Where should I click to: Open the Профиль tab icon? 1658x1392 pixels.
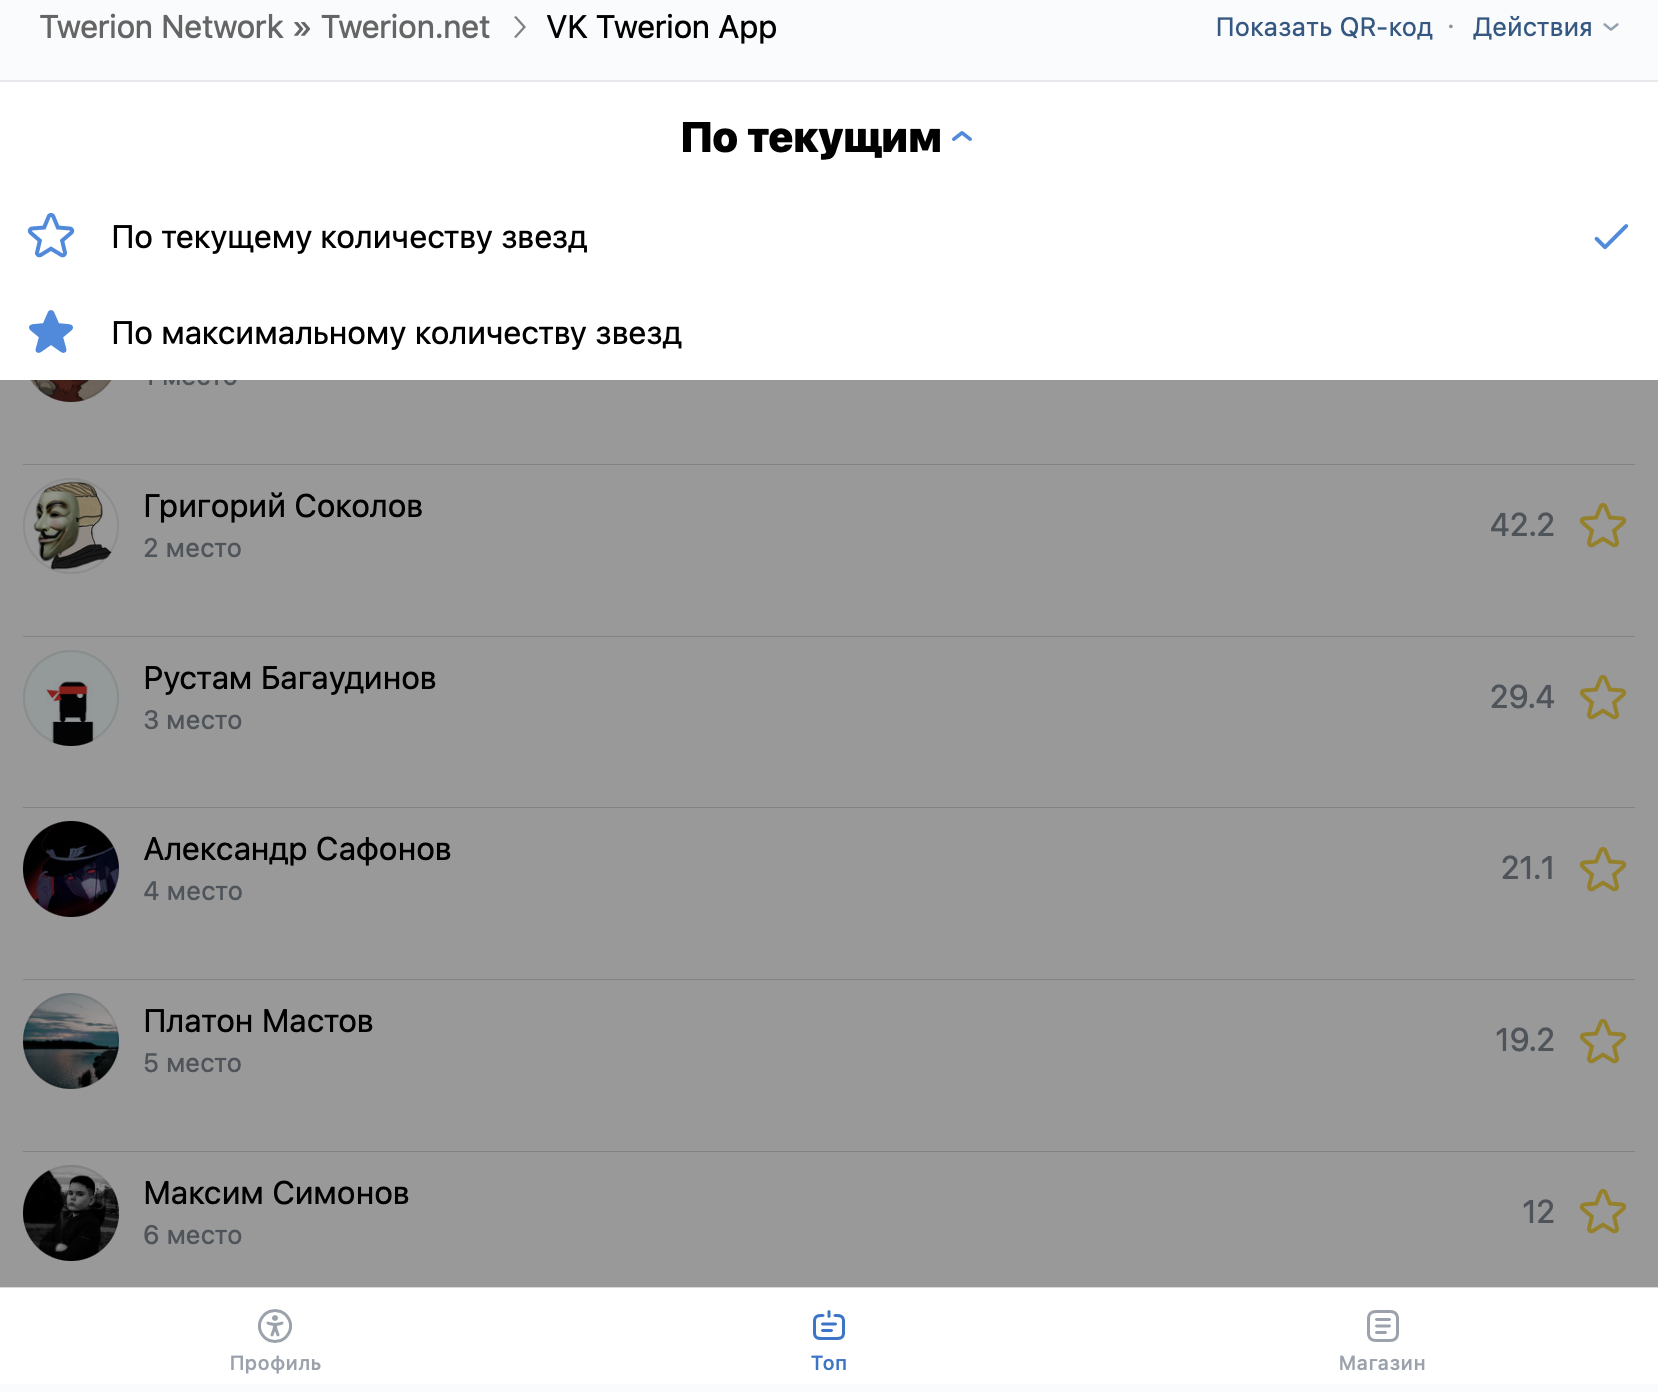275,1326
